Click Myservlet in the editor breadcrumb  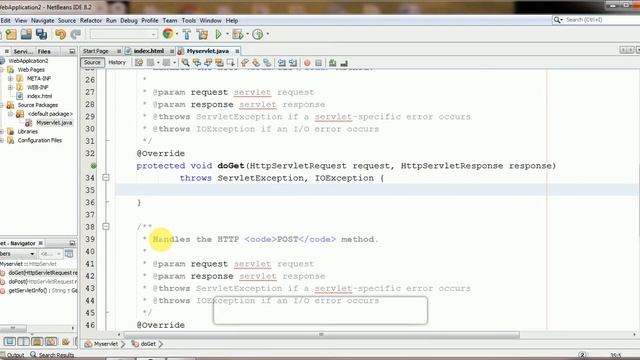coord(106,344)
